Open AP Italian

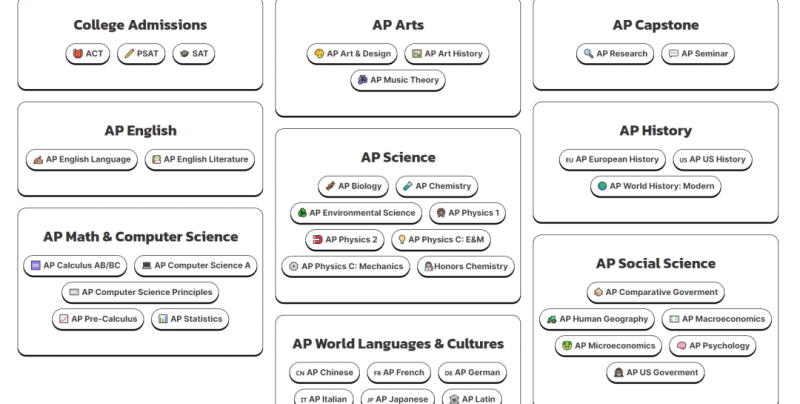click(x=324, y=398)
